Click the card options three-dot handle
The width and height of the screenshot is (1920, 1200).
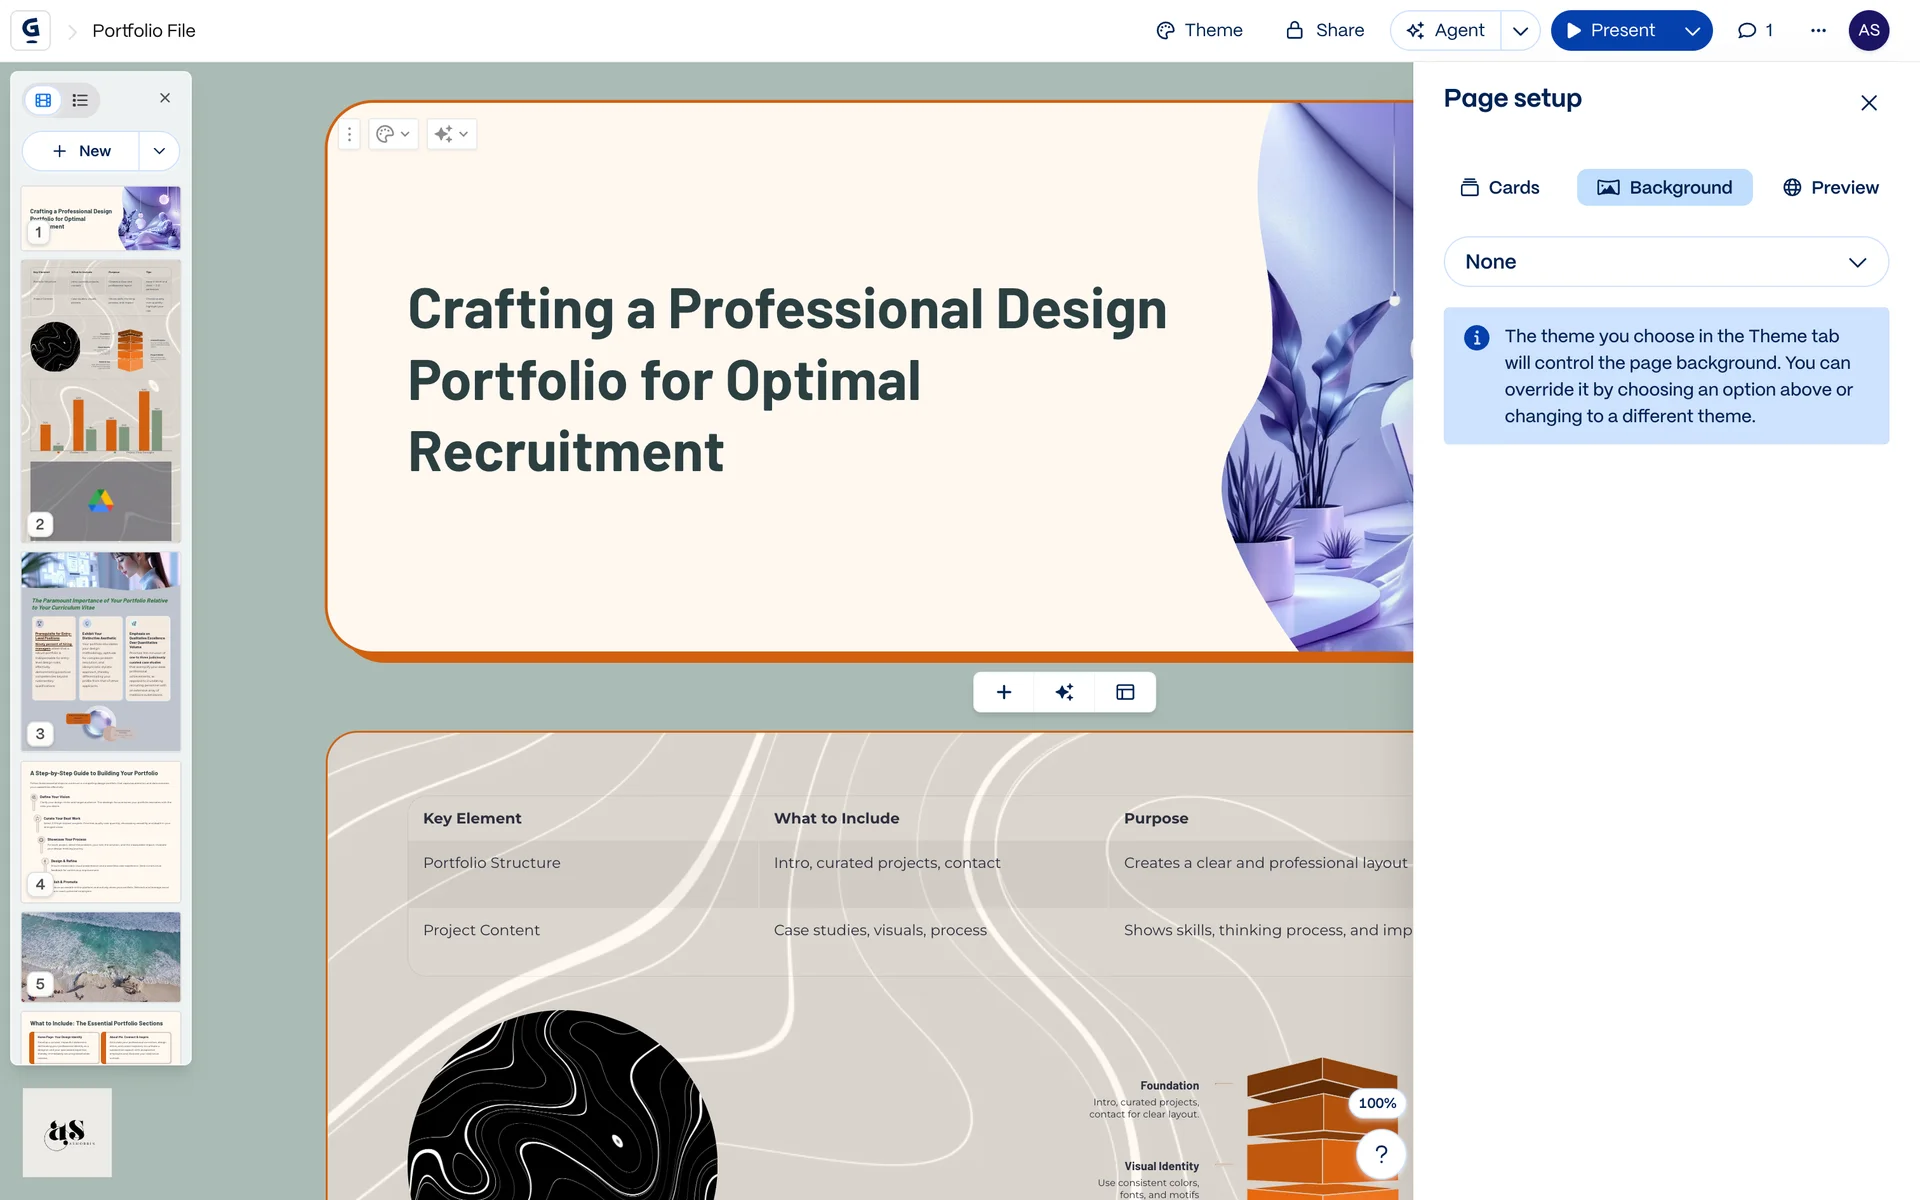tap(349, 134)
